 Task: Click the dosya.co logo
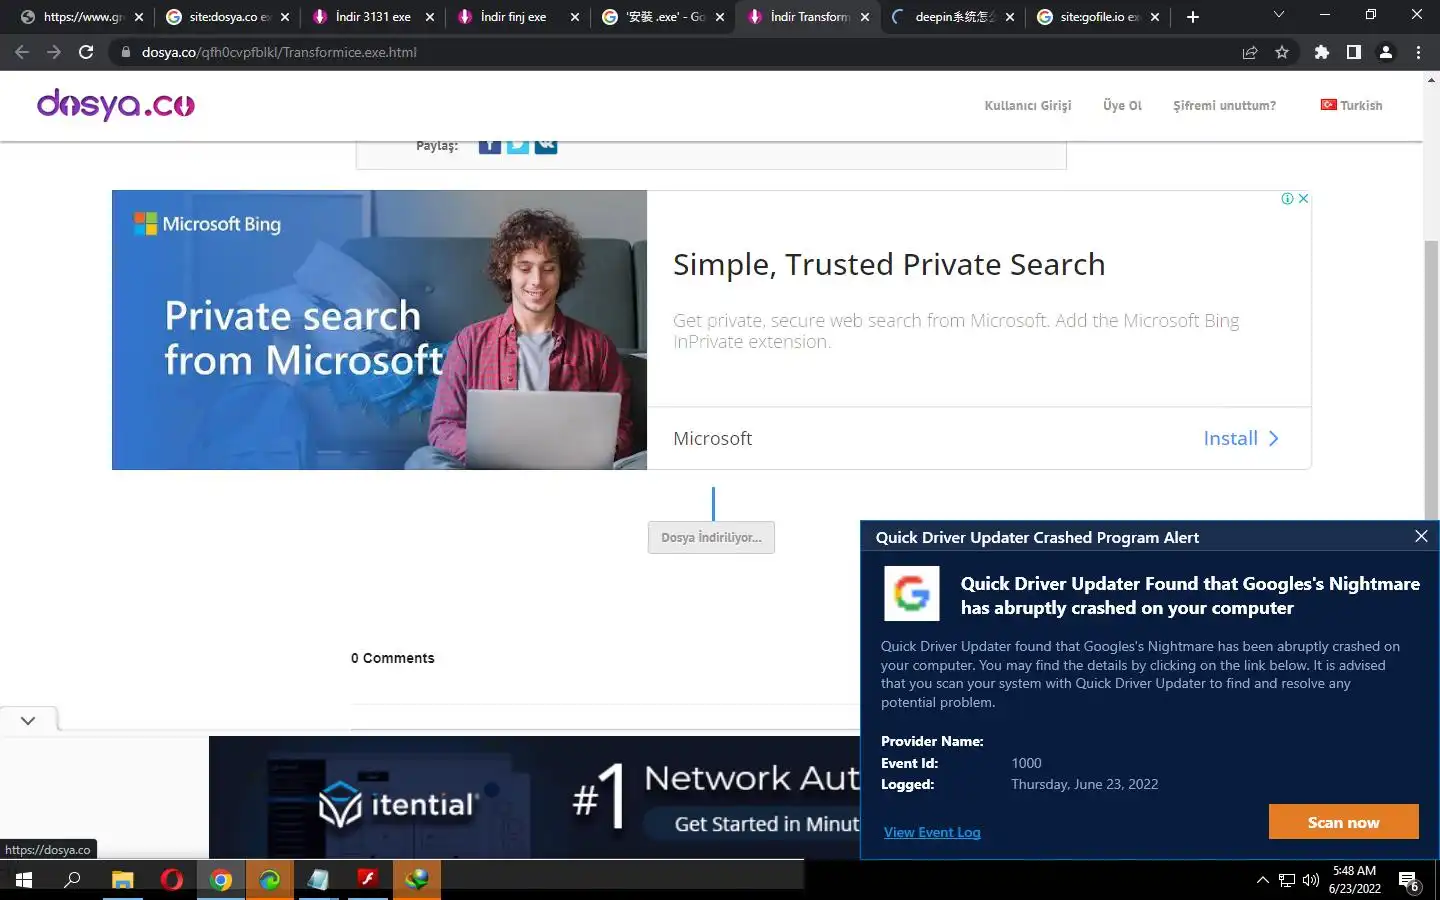116,104
